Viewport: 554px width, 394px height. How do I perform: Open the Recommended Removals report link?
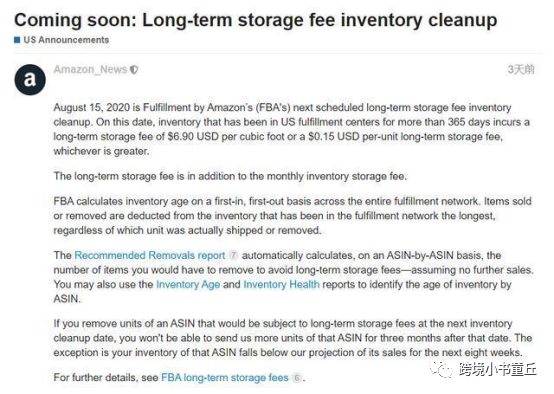(x=150, y=255)
